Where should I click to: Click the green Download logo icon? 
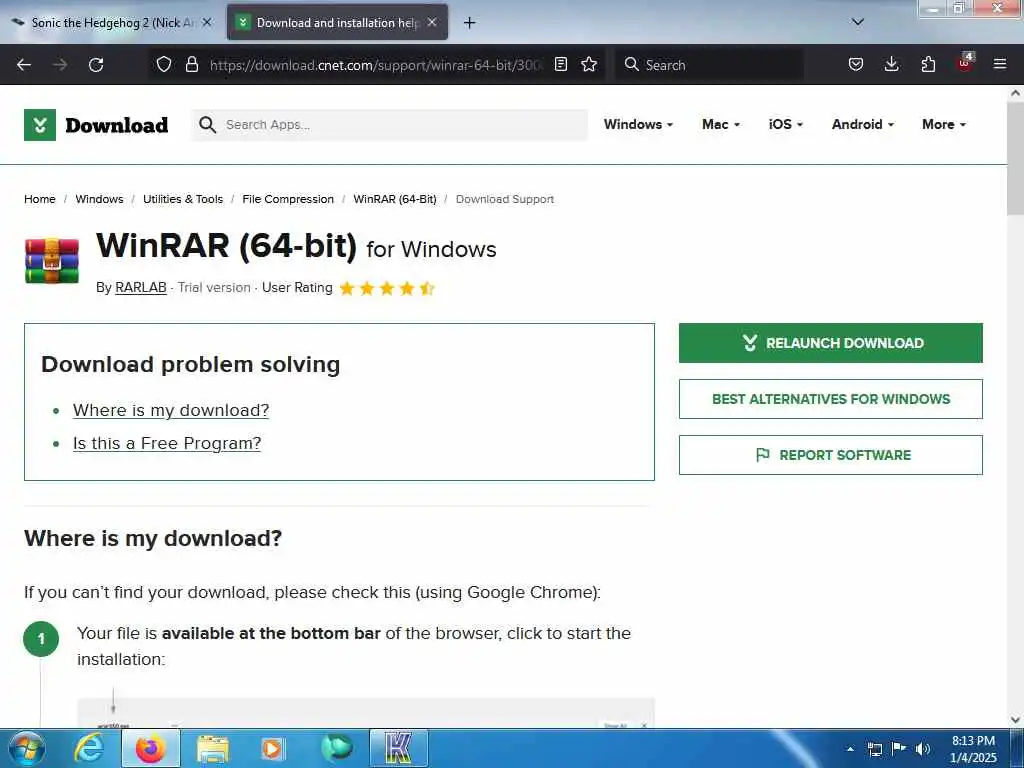click(x=40, y=125)
